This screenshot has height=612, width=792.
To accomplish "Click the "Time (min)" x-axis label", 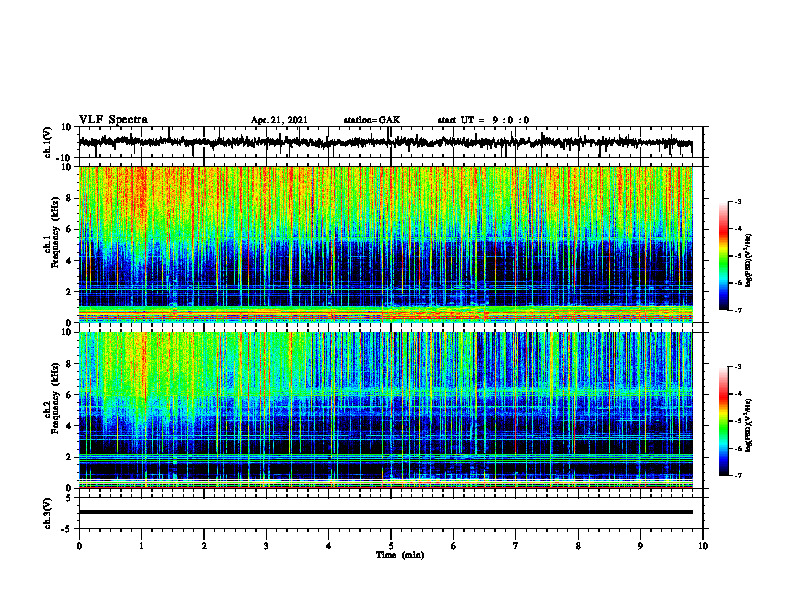I will (400, 555).
